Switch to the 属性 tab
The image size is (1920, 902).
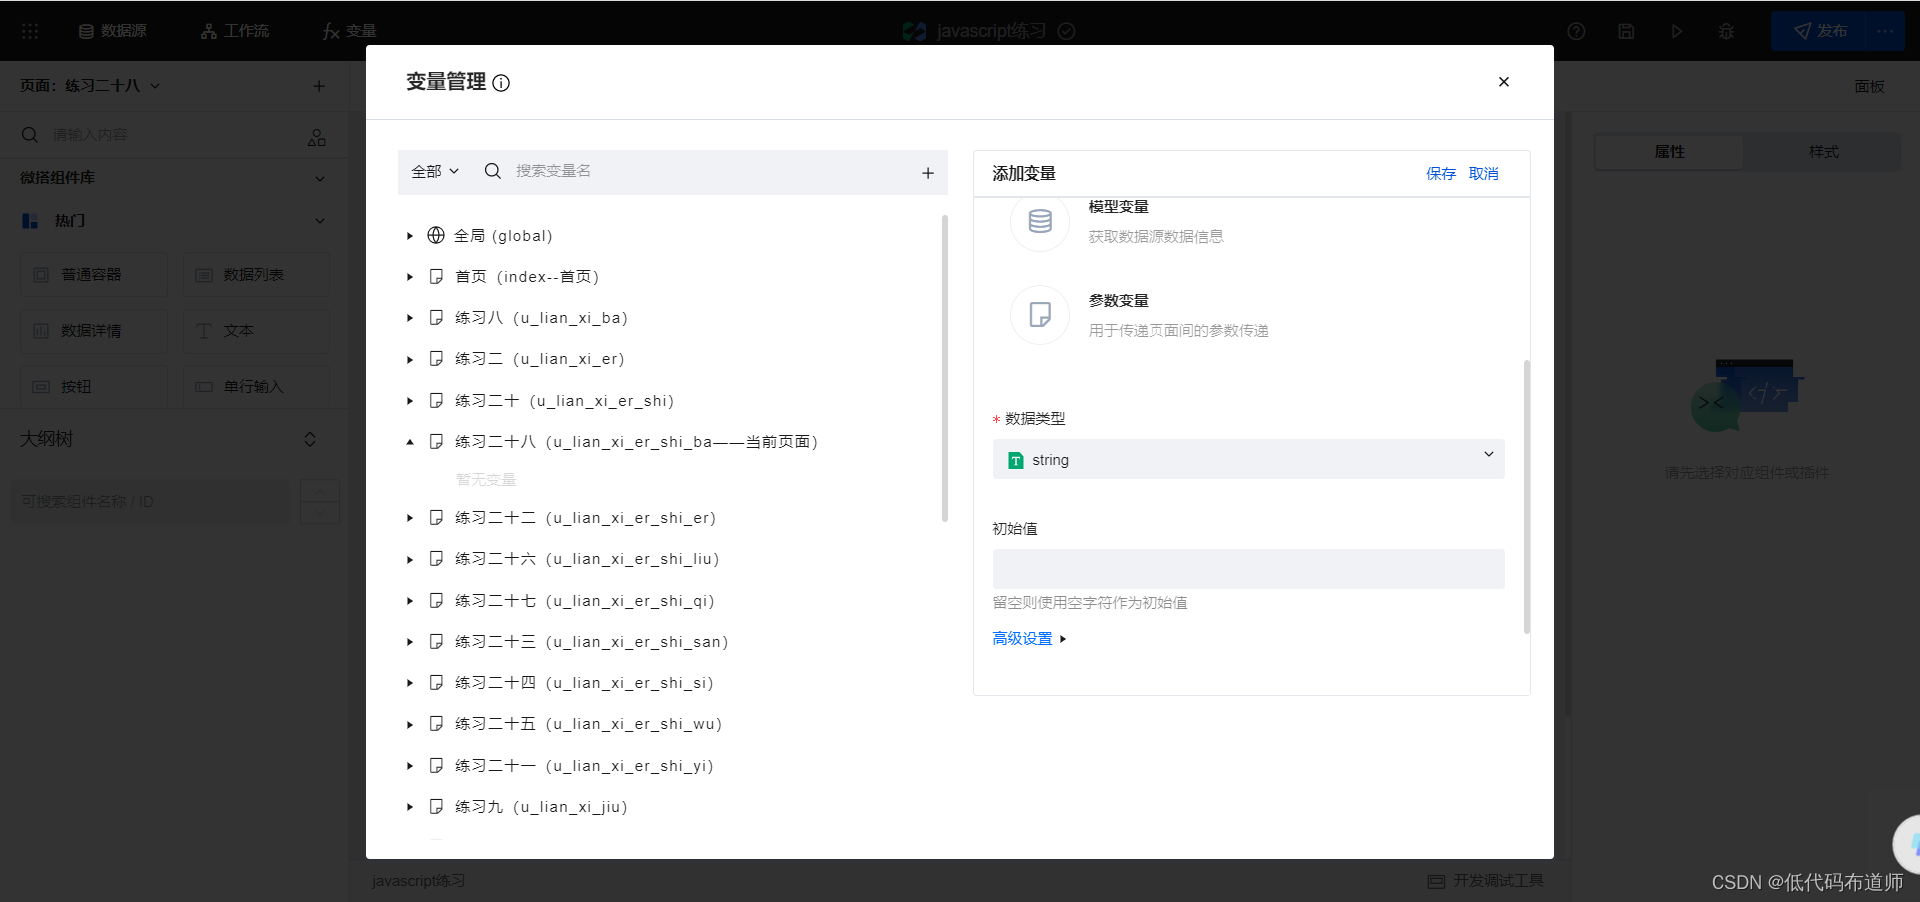(x=1669, y=152)
